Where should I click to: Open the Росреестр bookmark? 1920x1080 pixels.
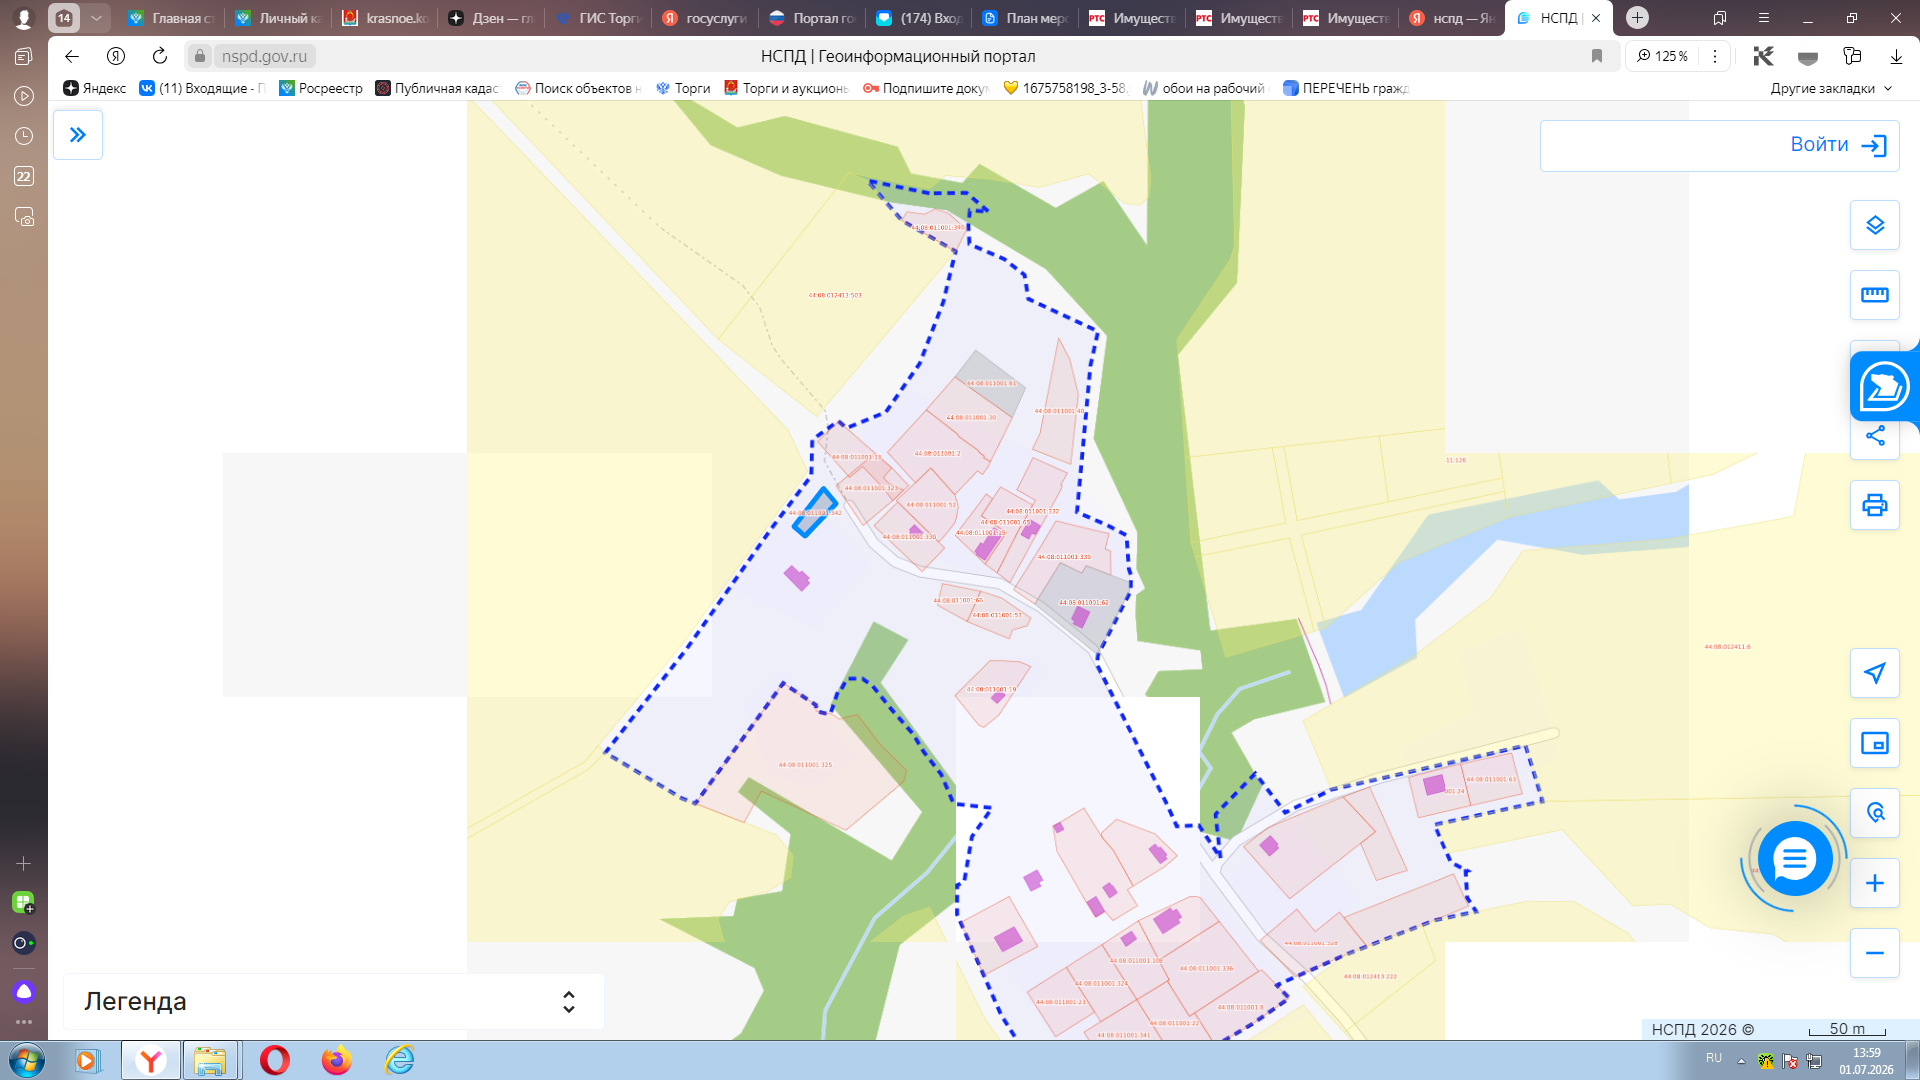[321, 88]
